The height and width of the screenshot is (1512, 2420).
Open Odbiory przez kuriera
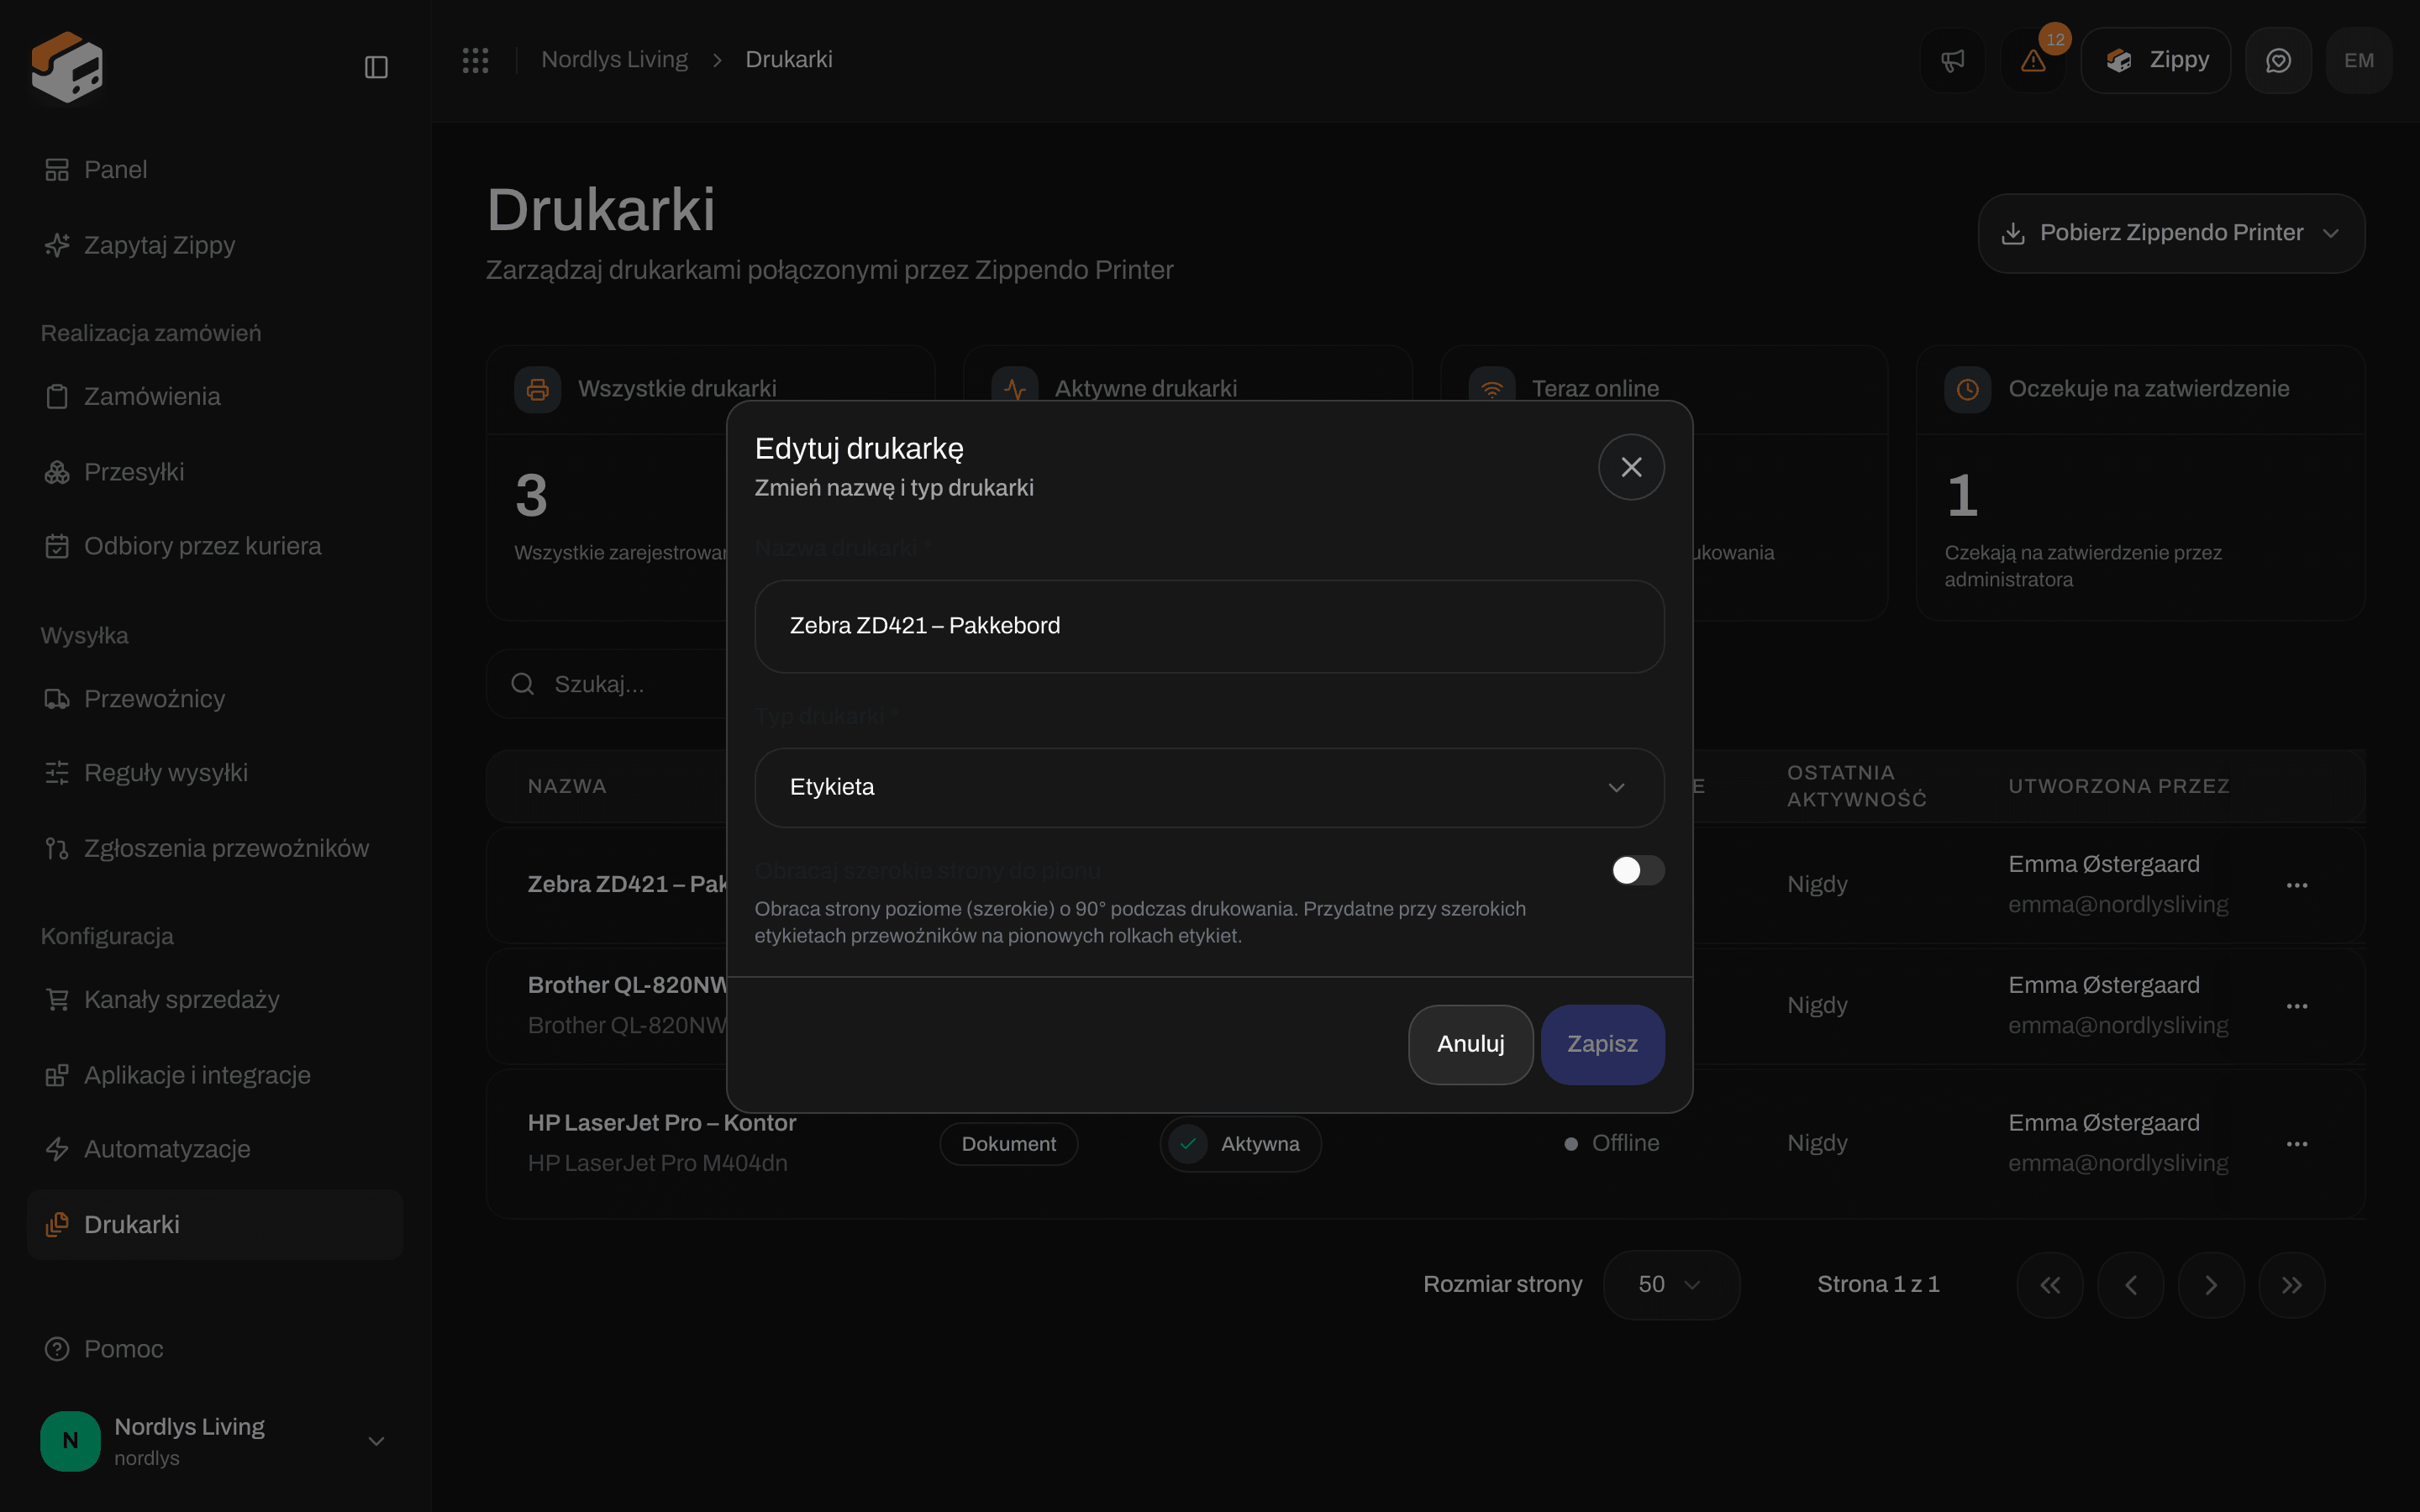click(x=215, y=546)
